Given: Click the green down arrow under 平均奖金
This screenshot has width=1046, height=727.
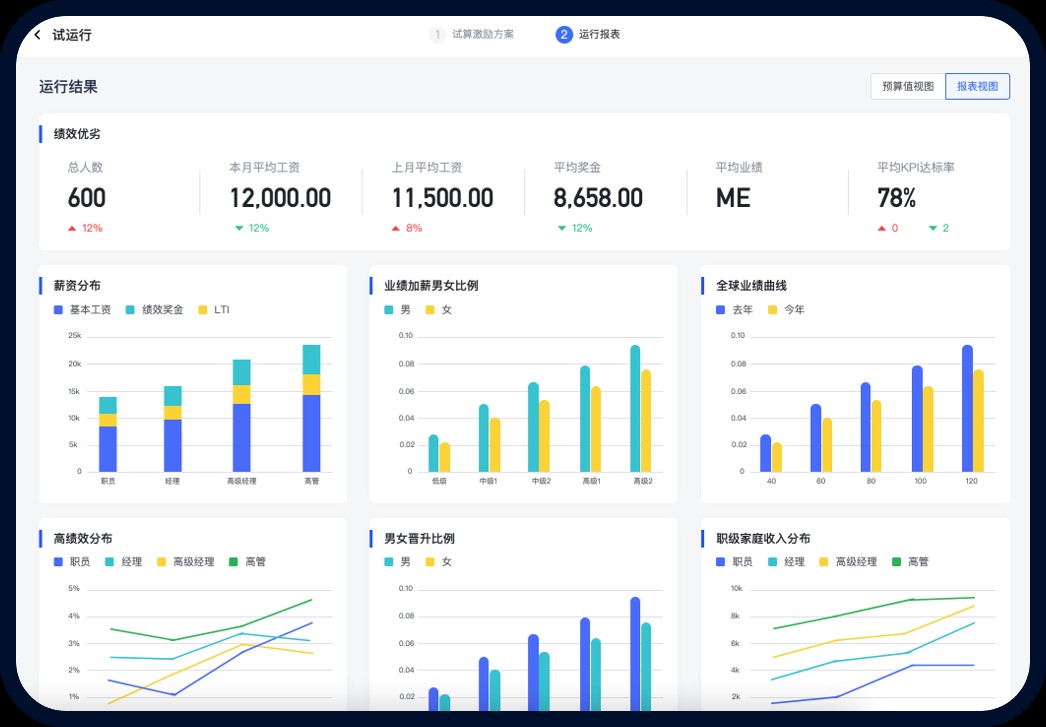Looking at the screenshot, I should [562, 228].
